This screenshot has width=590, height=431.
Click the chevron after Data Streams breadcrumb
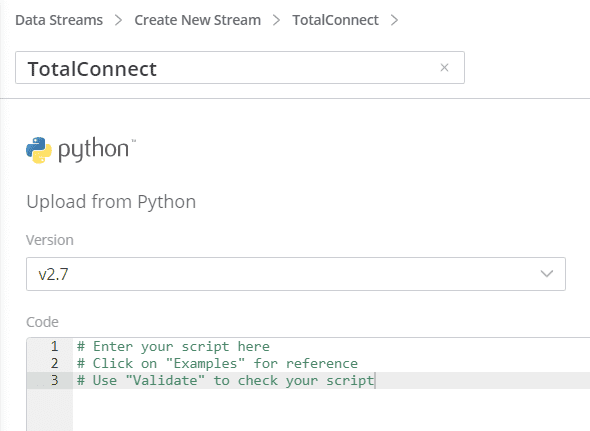click(119, 20)
